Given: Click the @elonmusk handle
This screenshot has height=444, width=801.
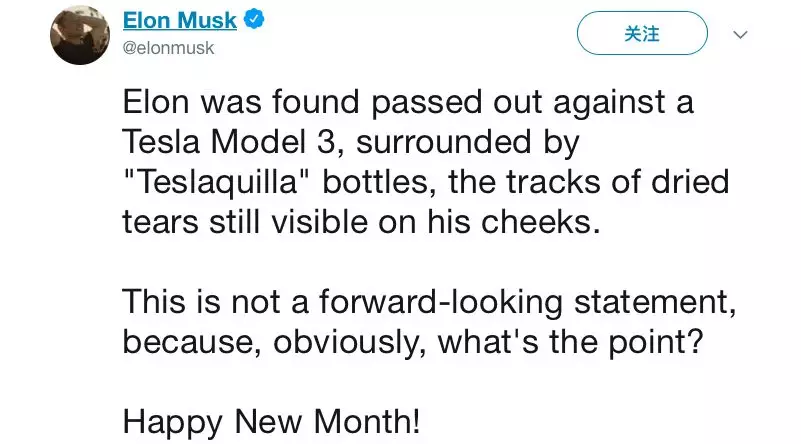Looking at the screenshot, I should click(168, 48).
